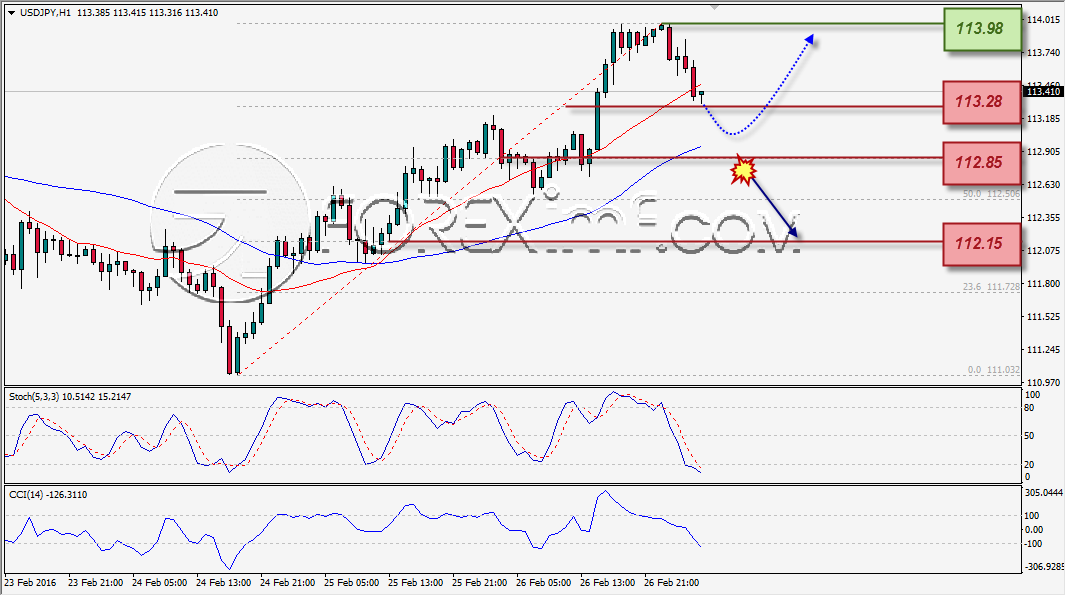Click the 112.905 price scale value

[1044, 152]
